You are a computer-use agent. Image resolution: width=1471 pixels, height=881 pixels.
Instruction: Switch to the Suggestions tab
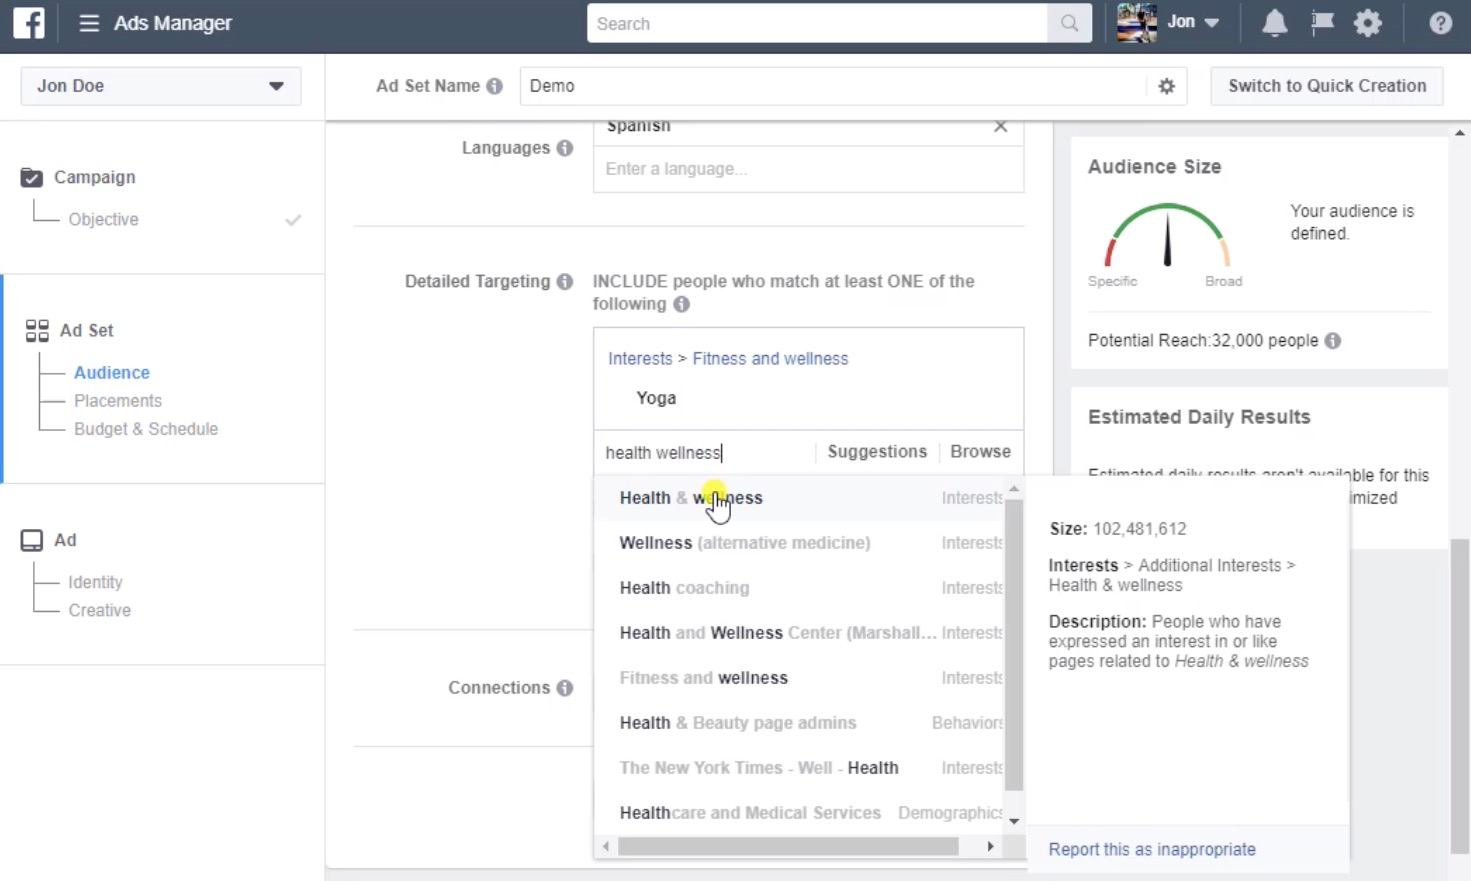(x=875, y=451)
